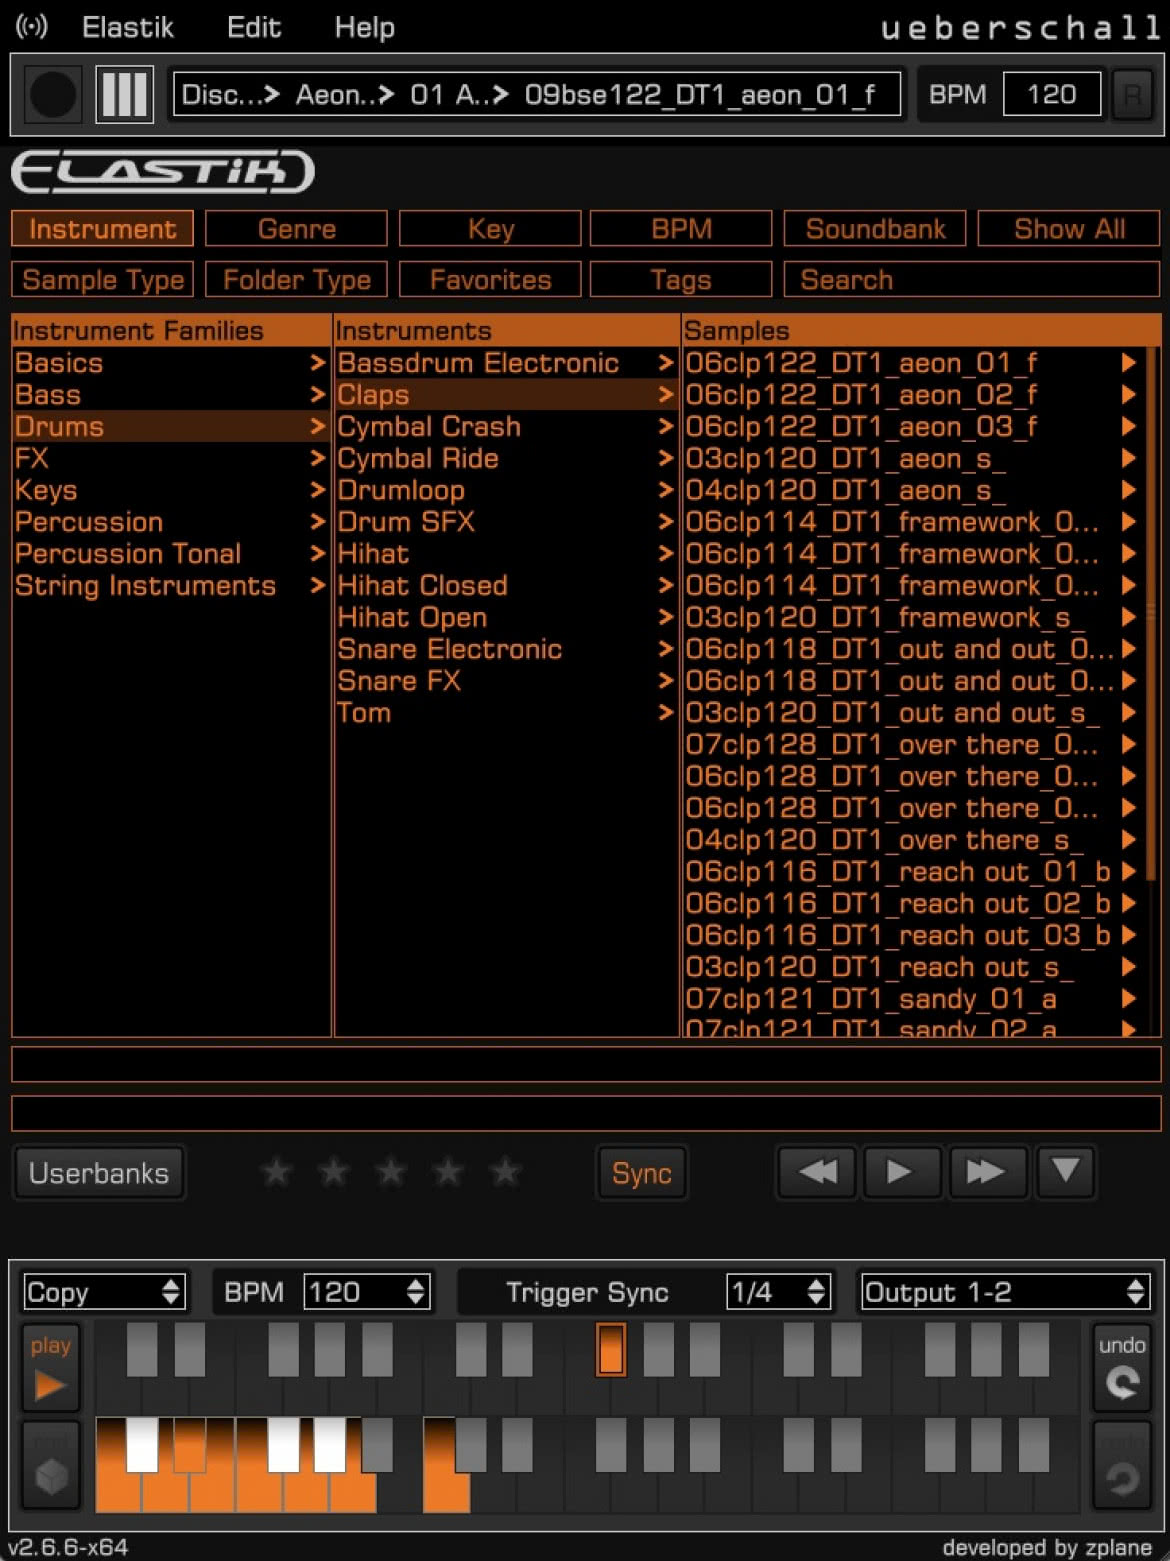Preview sample 03clp120_DT1_reach out_s_ play arrow
Viewport: 1170px width, 1561px height.
[x=1129, y=967]
